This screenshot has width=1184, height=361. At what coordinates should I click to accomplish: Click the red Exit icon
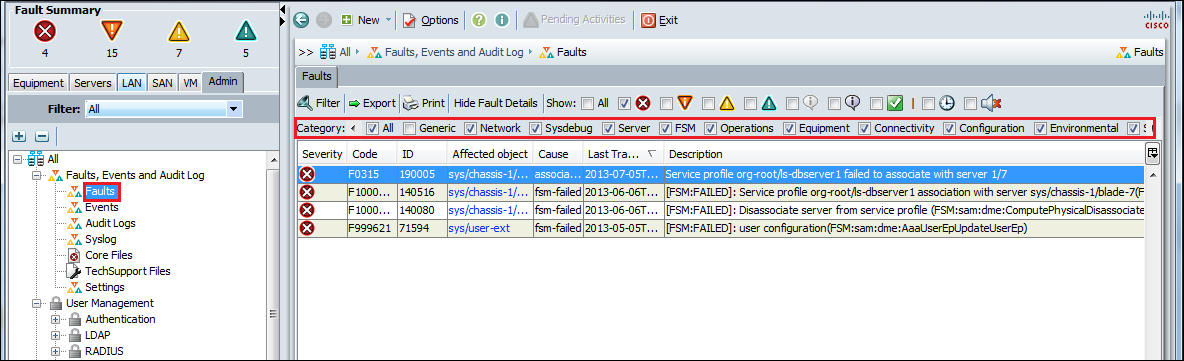click(x=648, y=20)
